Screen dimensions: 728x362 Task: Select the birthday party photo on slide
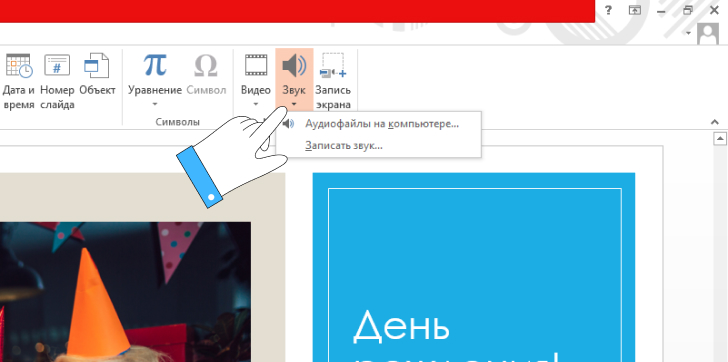click(125, 291)
